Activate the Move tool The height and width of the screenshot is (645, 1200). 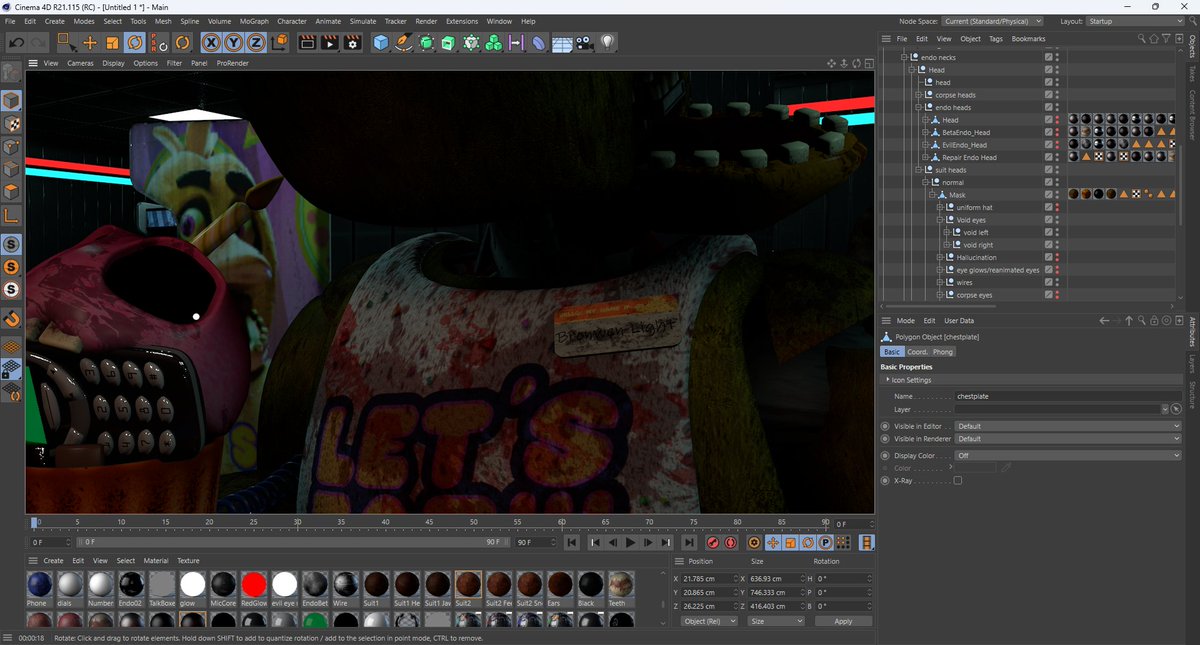(90, 42)
